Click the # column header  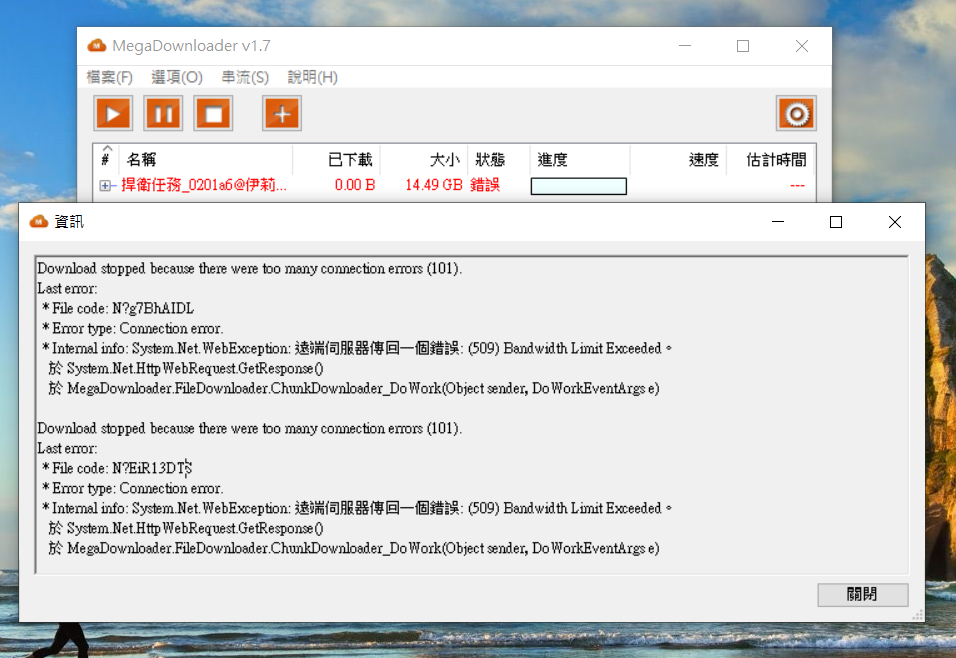tap(107, 160)
